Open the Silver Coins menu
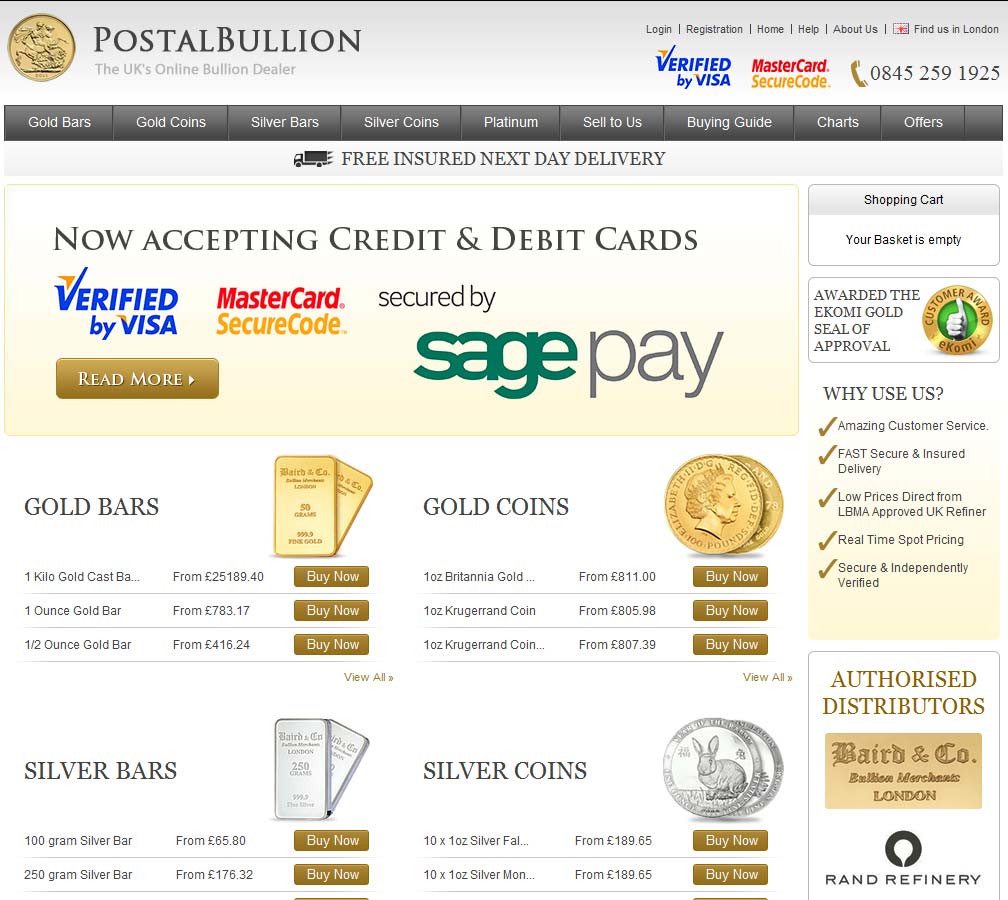 [401, 122]
